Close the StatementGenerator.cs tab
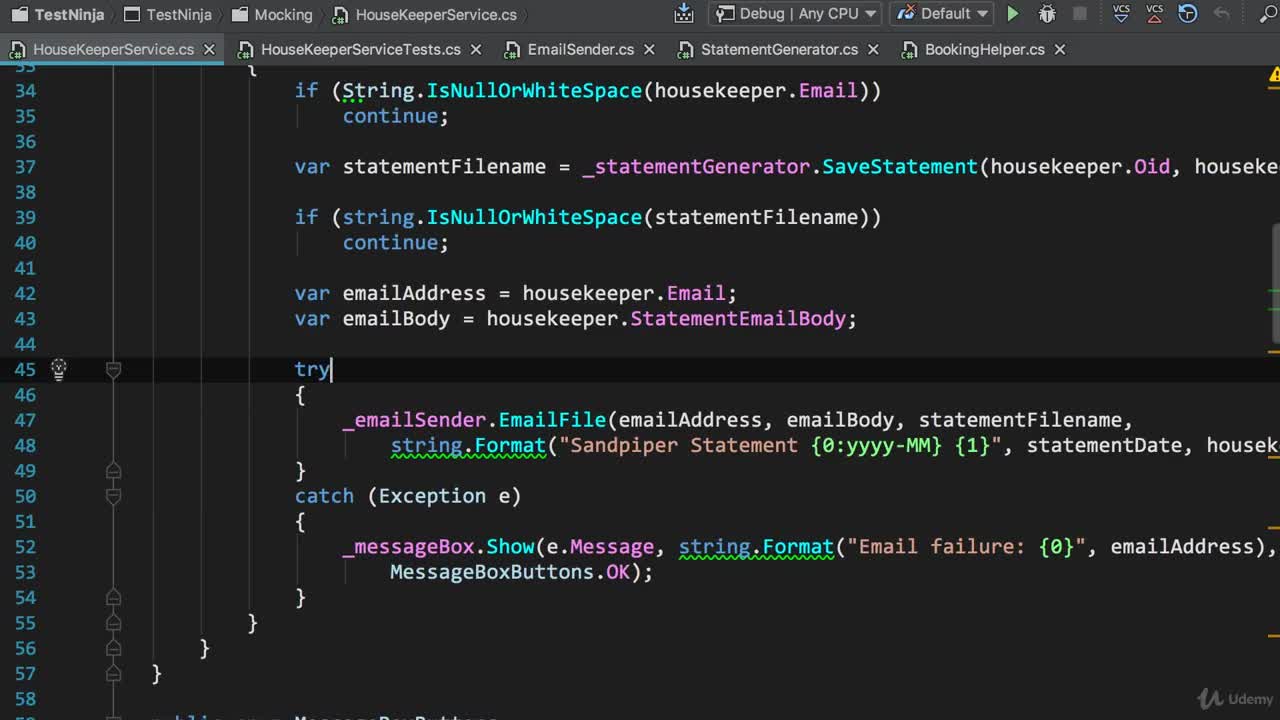The image size is (1280, 720). click(x=872, y=49)
